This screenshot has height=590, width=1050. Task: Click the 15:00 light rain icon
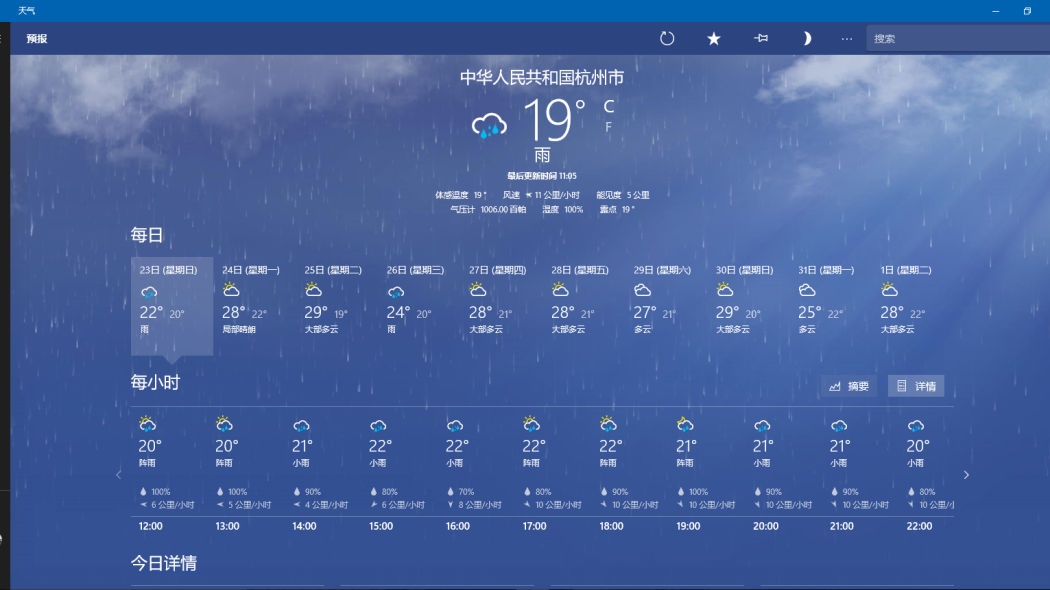click(378, 425)
